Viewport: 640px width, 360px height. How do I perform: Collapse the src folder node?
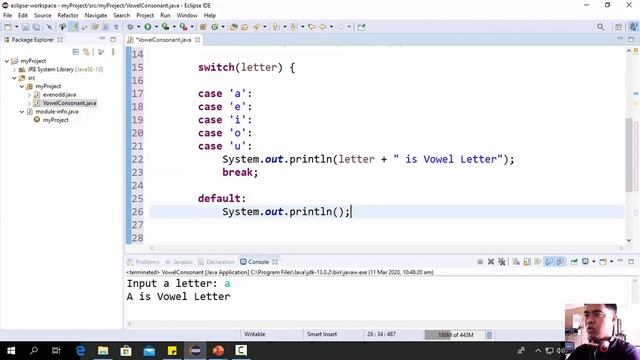tap(14, 78)
